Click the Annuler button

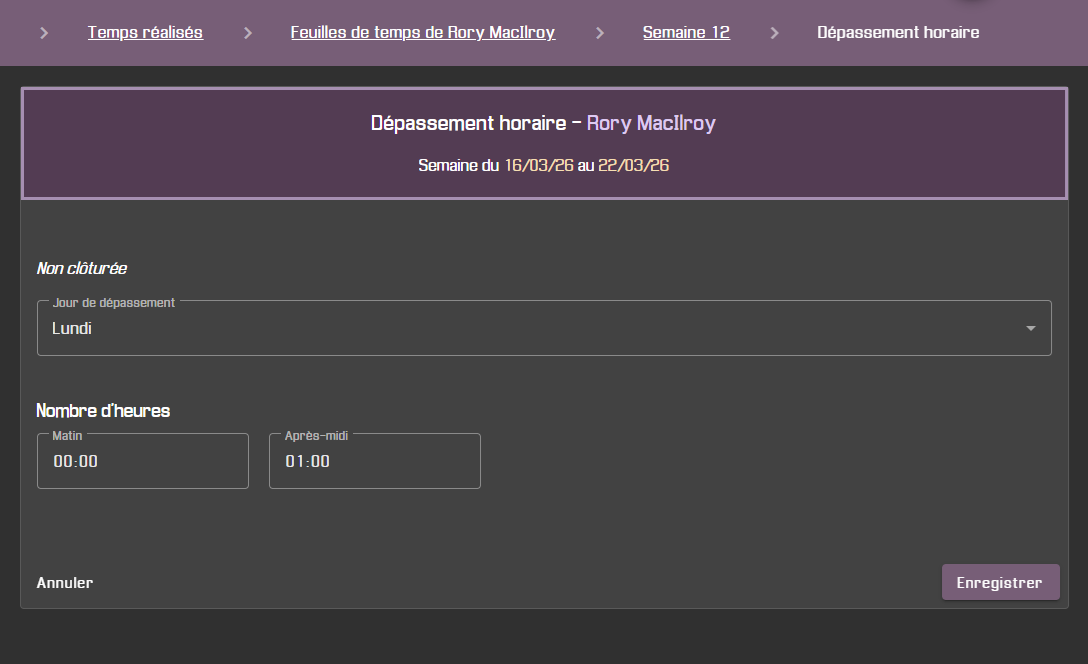point(65,583)
